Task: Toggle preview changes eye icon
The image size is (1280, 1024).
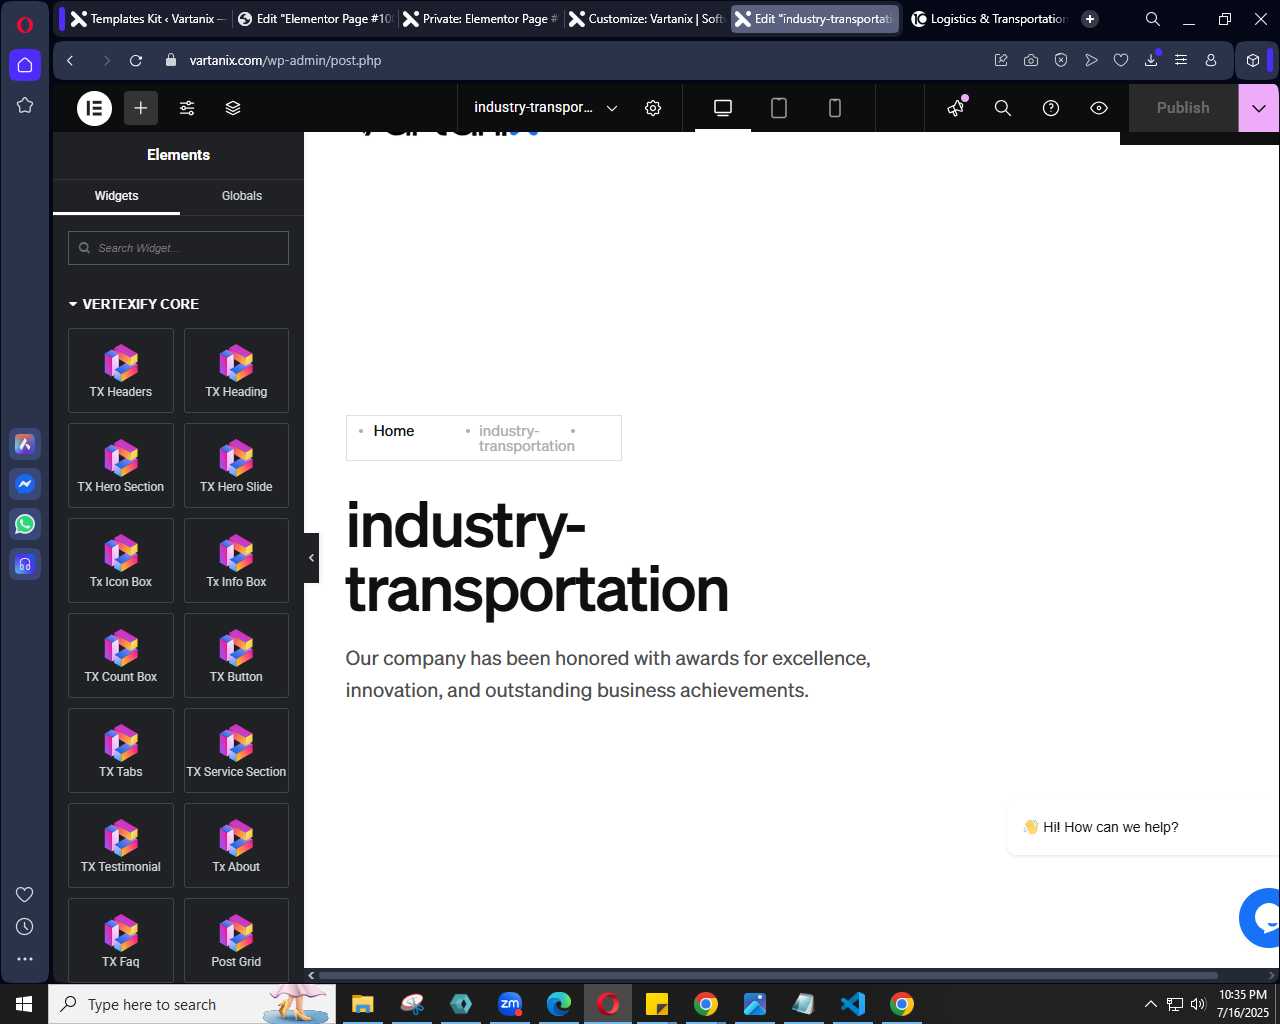Action: [1099, 108]
